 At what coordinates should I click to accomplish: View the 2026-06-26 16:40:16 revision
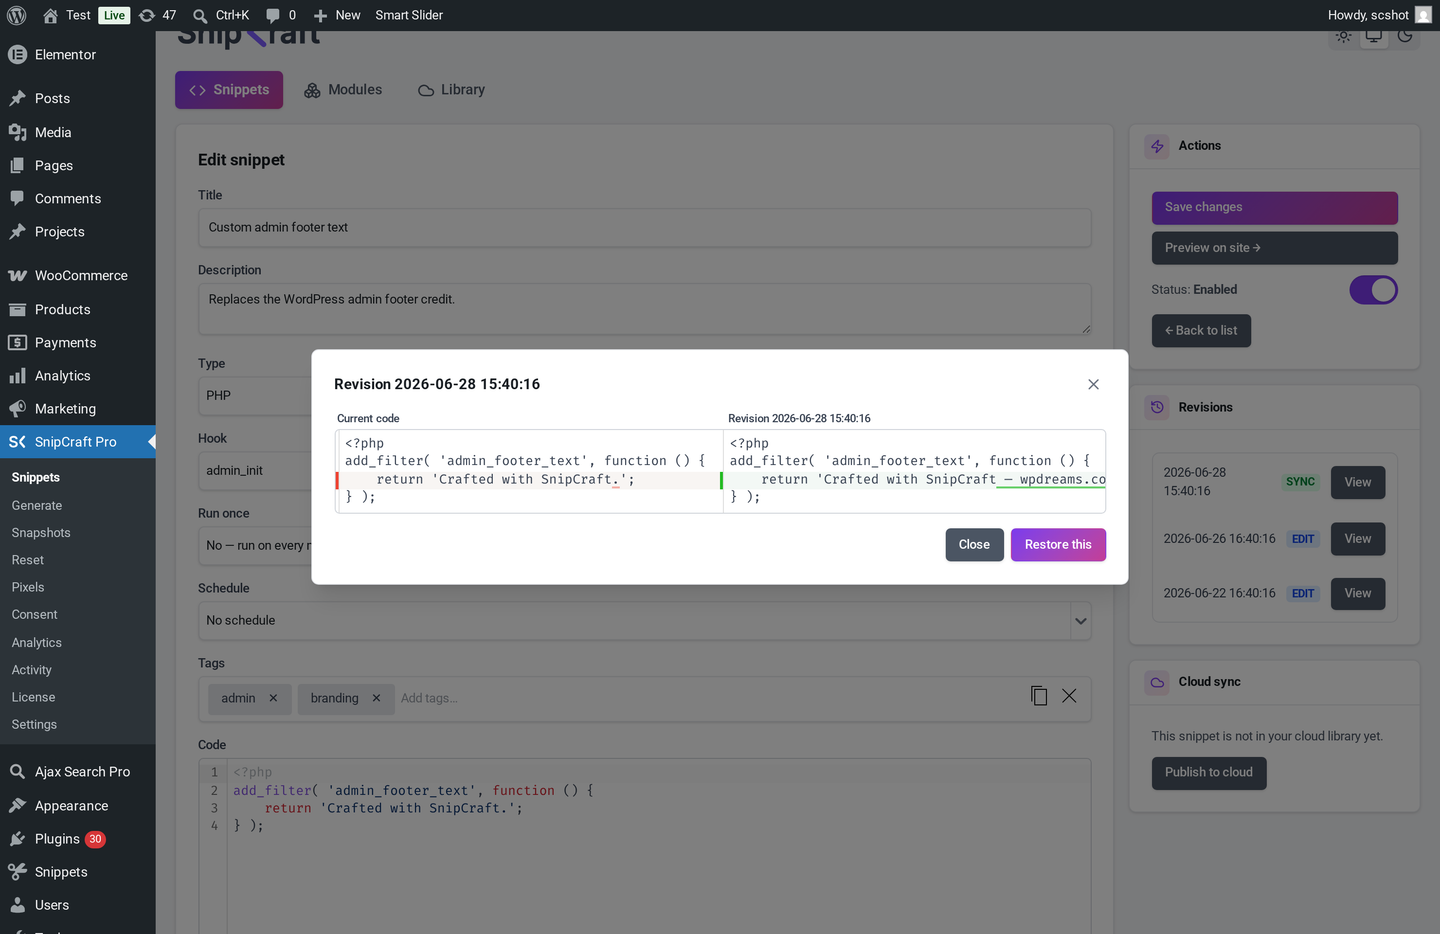pos(1357,539)
